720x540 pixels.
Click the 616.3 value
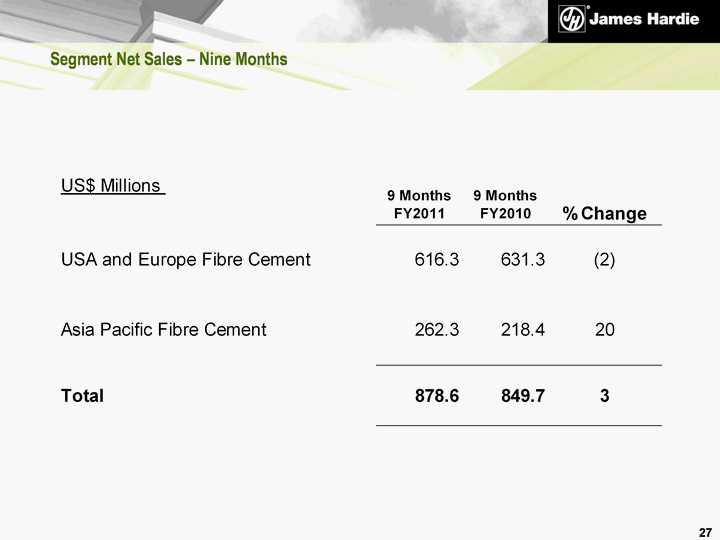tap(437, 260)
